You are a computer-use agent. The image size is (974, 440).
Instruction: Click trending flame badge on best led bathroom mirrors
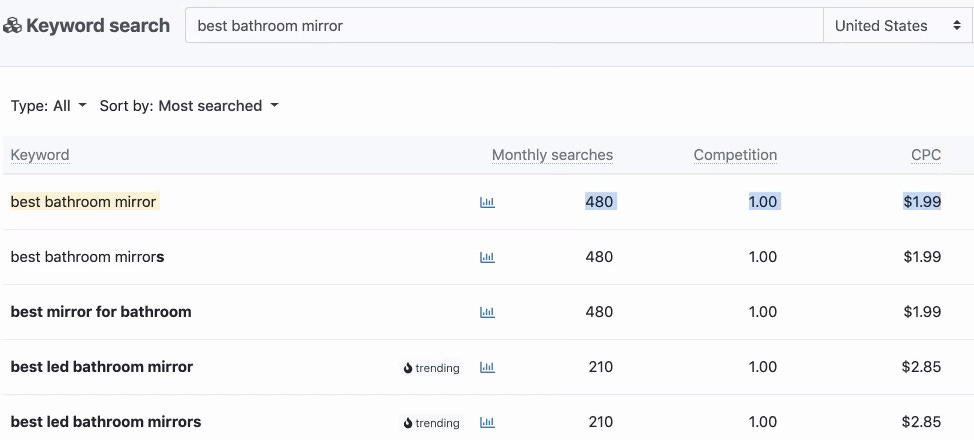coord(432,423)
